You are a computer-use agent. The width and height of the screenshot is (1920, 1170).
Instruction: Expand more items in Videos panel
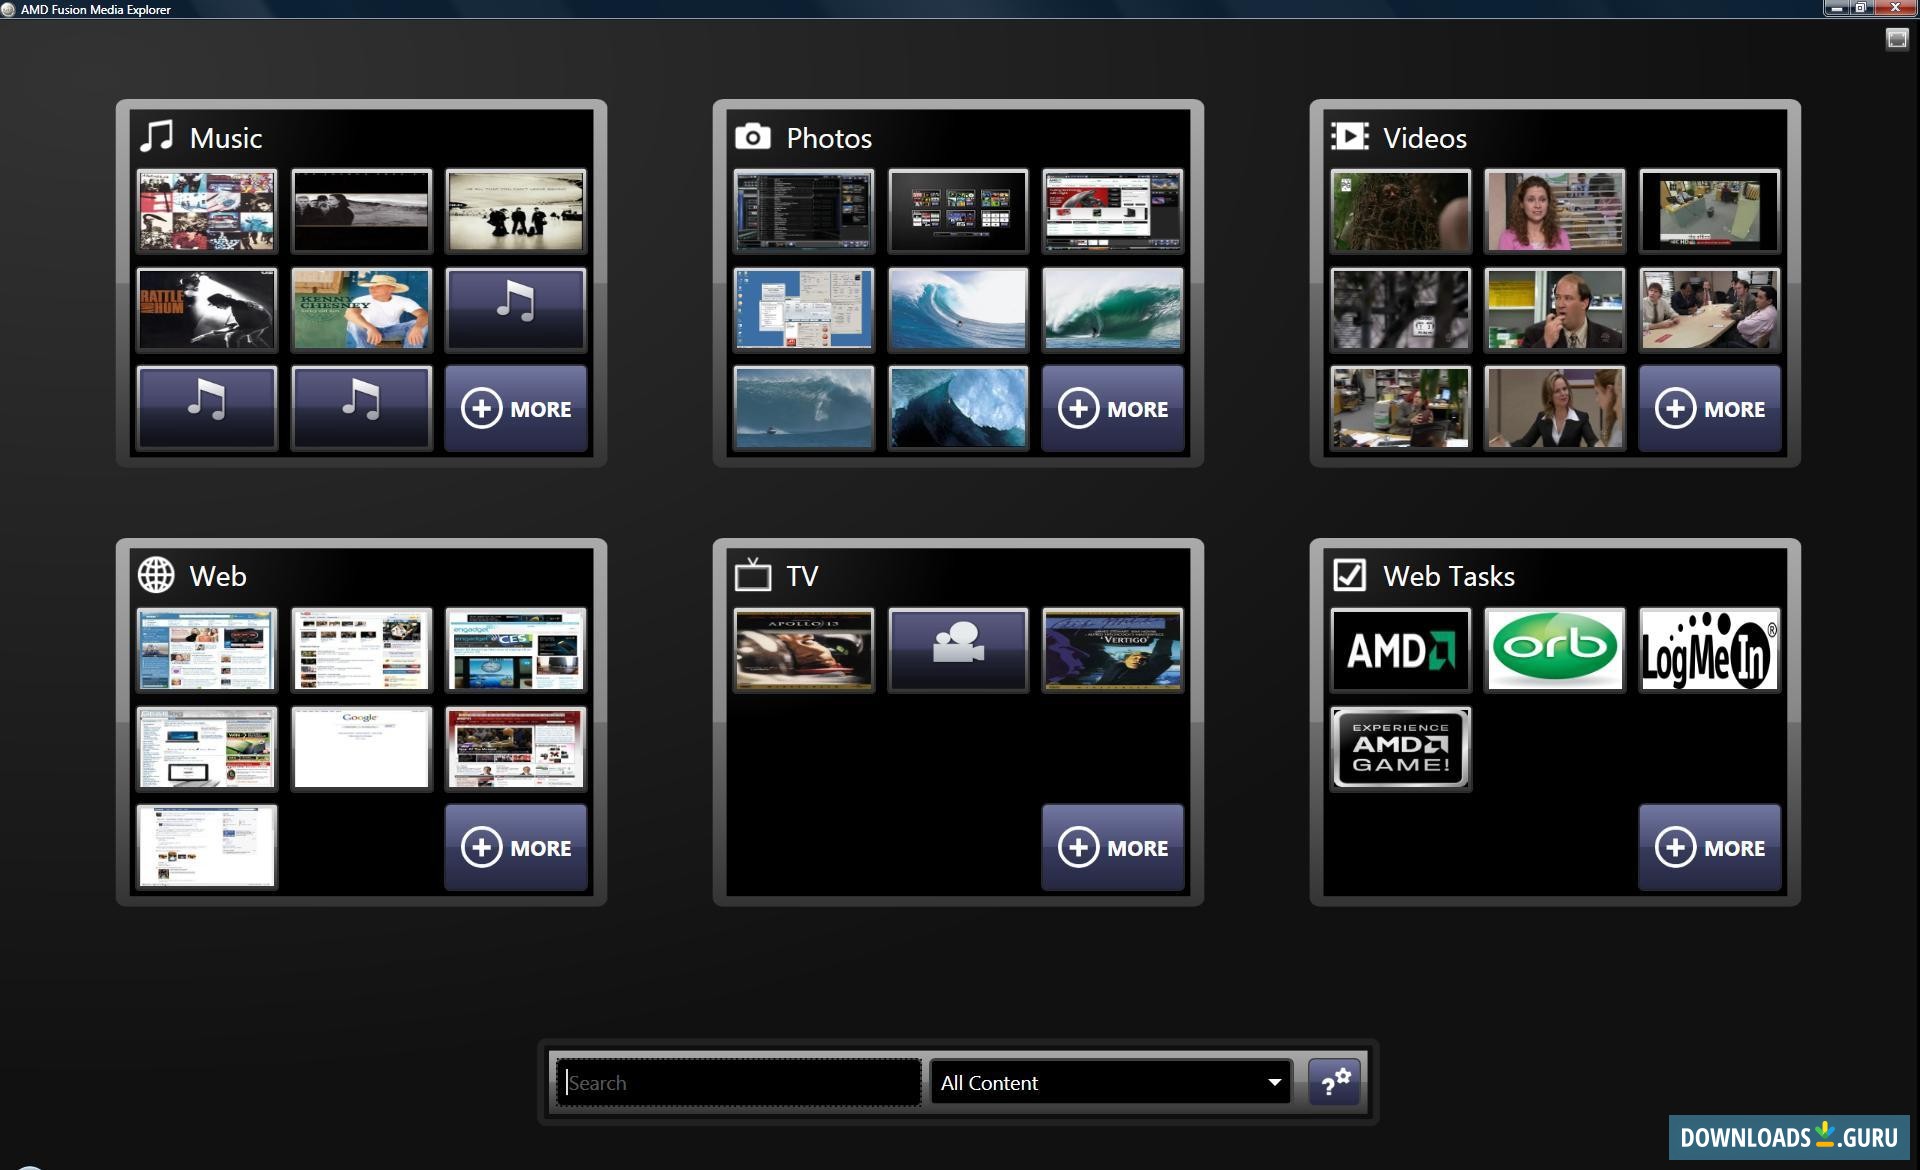[1708, 408]
